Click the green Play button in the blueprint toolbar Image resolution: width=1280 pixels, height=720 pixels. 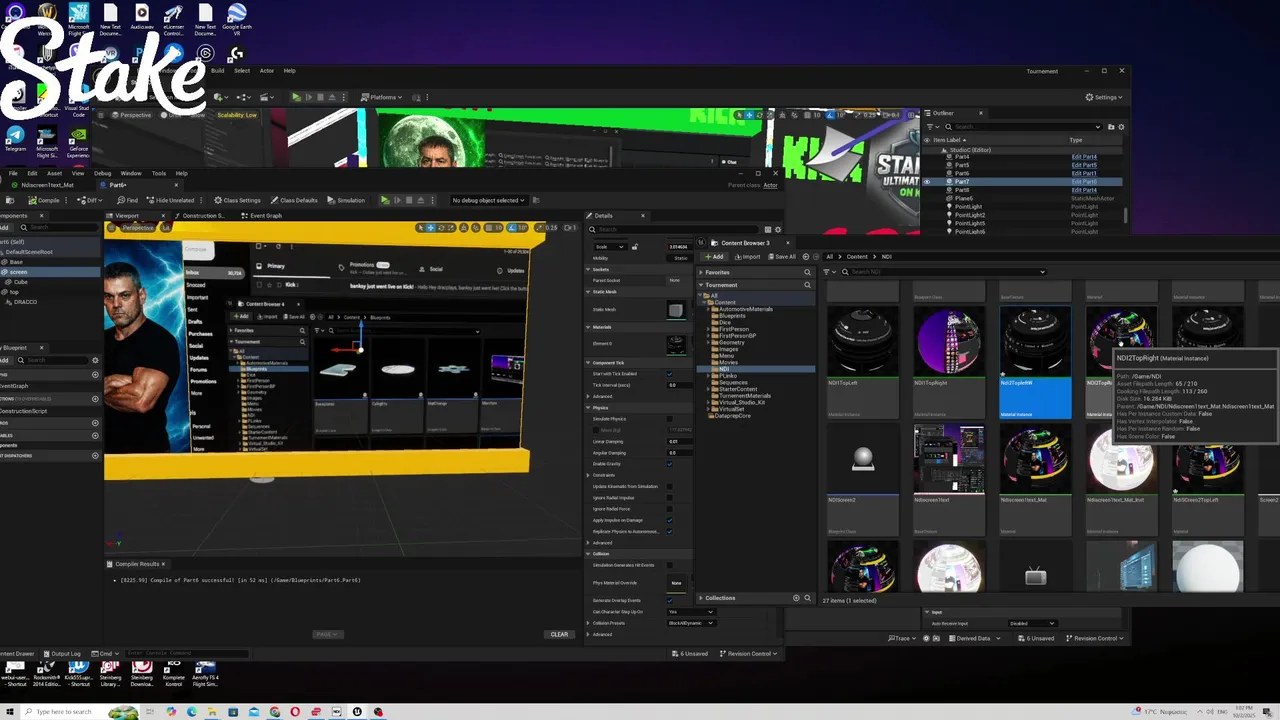click(384, 200)
